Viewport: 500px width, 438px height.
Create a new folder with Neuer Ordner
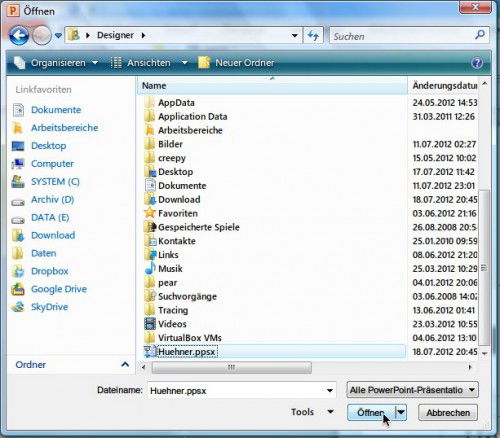click(x=236, y=63)
